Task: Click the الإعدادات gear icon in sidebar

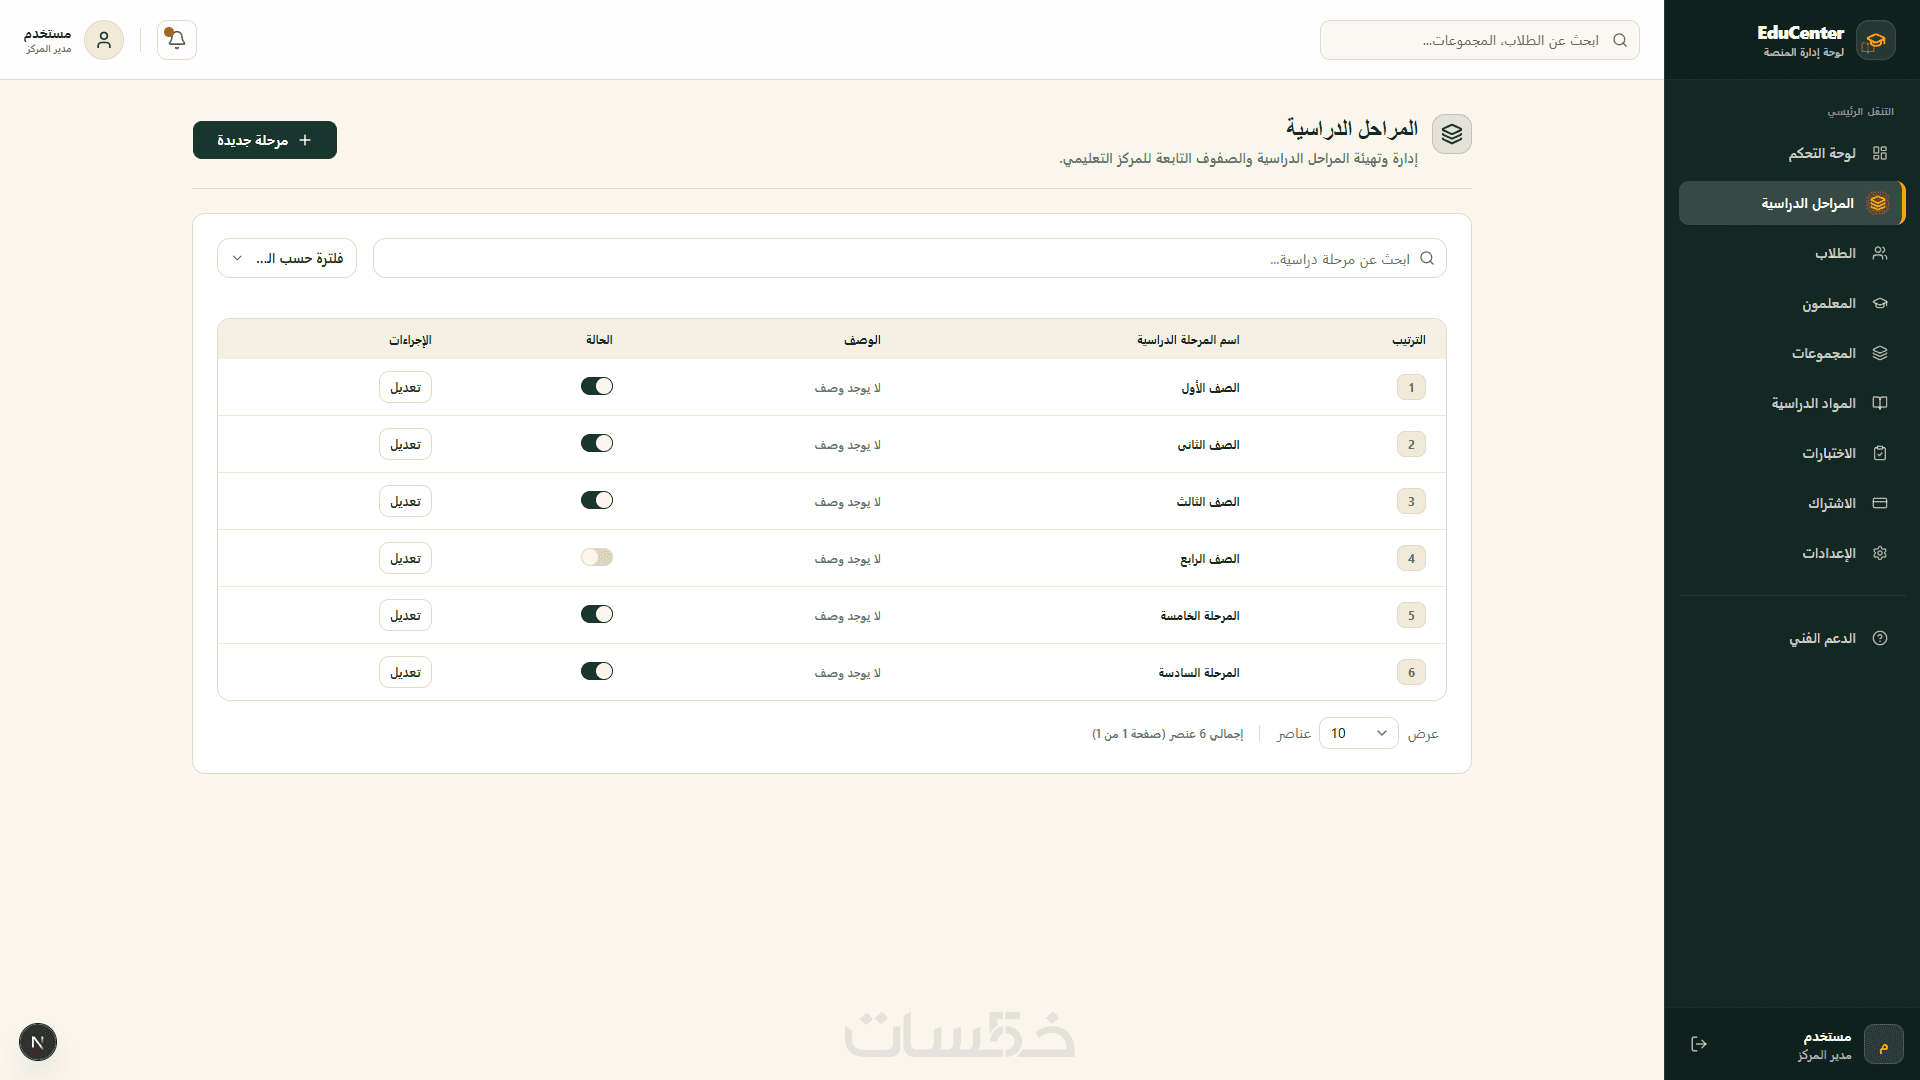Action: click(x=1880, y=553)
